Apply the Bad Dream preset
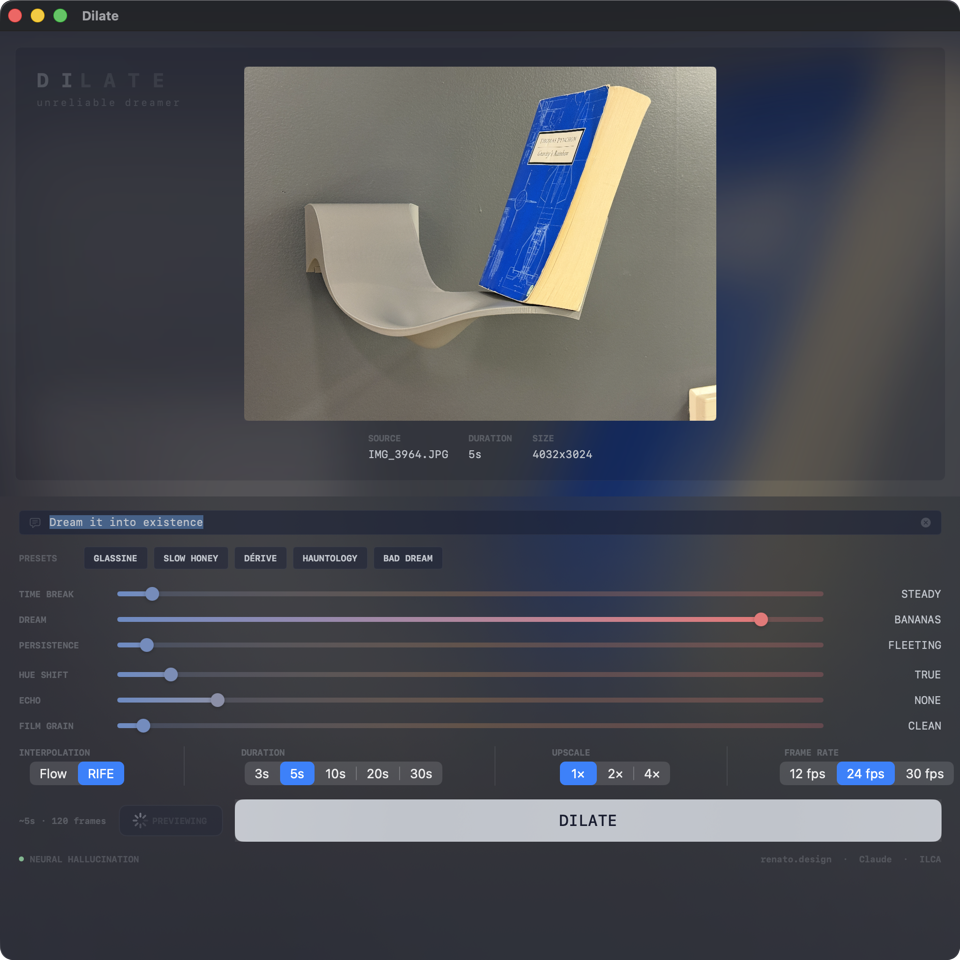960x960 pixels. (x=407, y=558)
